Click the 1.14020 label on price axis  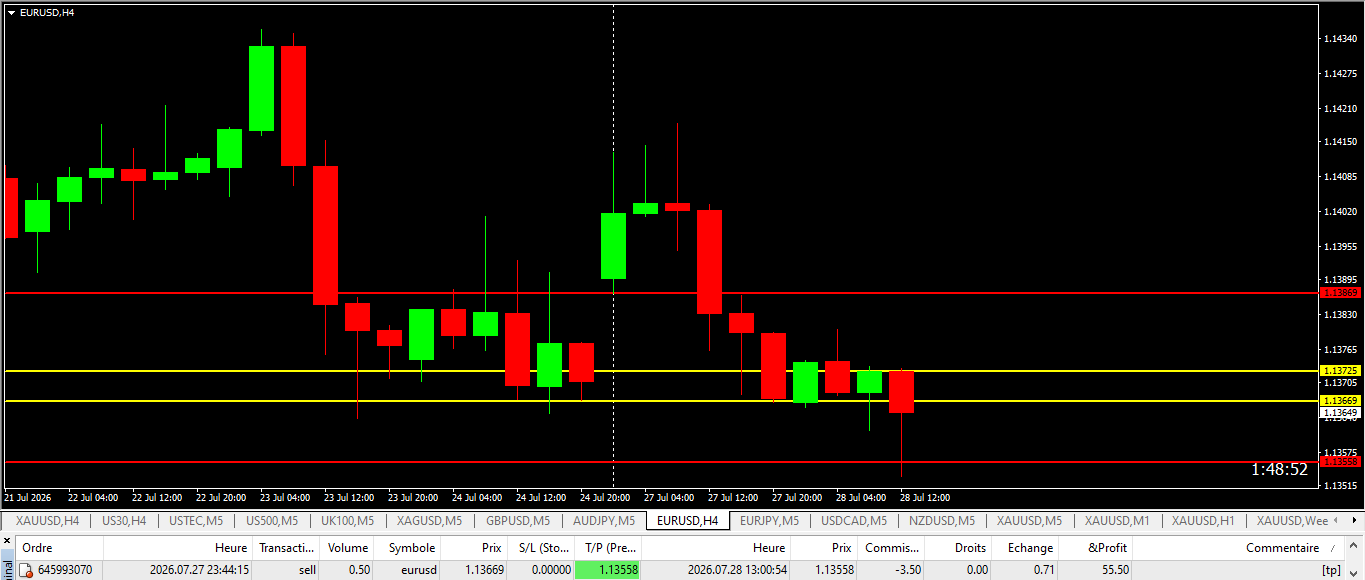pos(1340,212)
